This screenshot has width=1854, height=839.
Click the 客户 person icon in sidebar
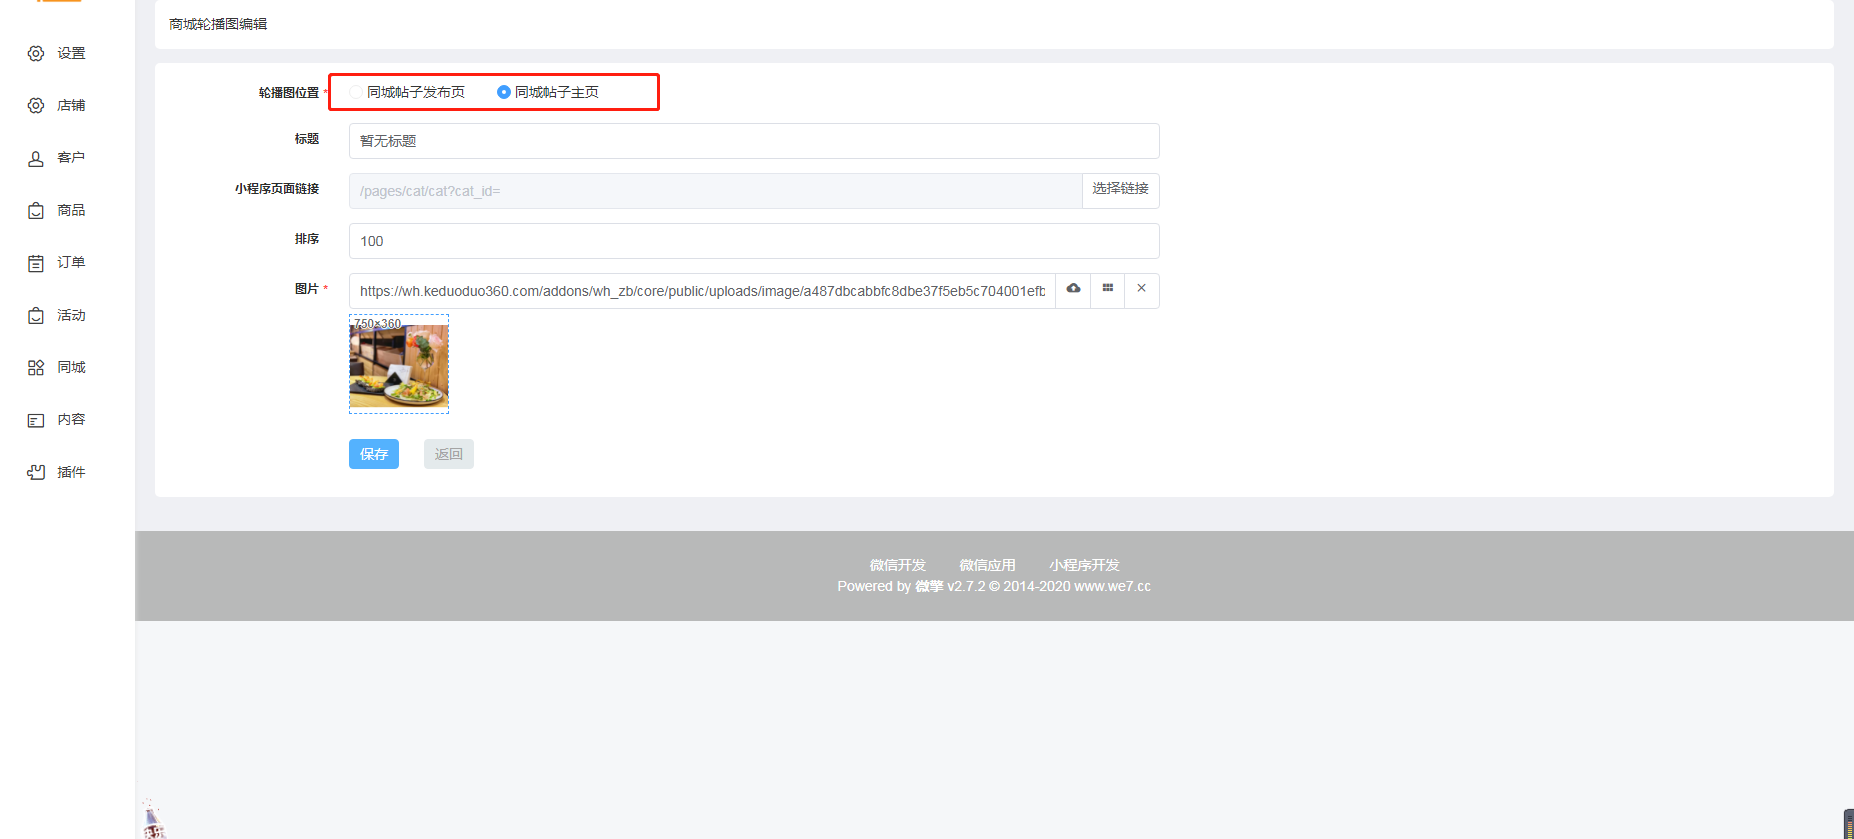[x=36, y=158]
